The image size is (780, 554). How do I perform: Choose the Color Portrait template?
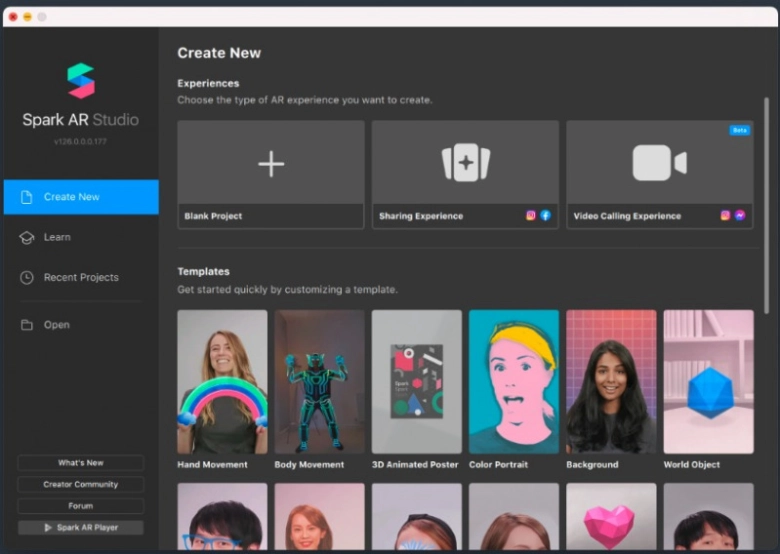click(x=514, y=382)
